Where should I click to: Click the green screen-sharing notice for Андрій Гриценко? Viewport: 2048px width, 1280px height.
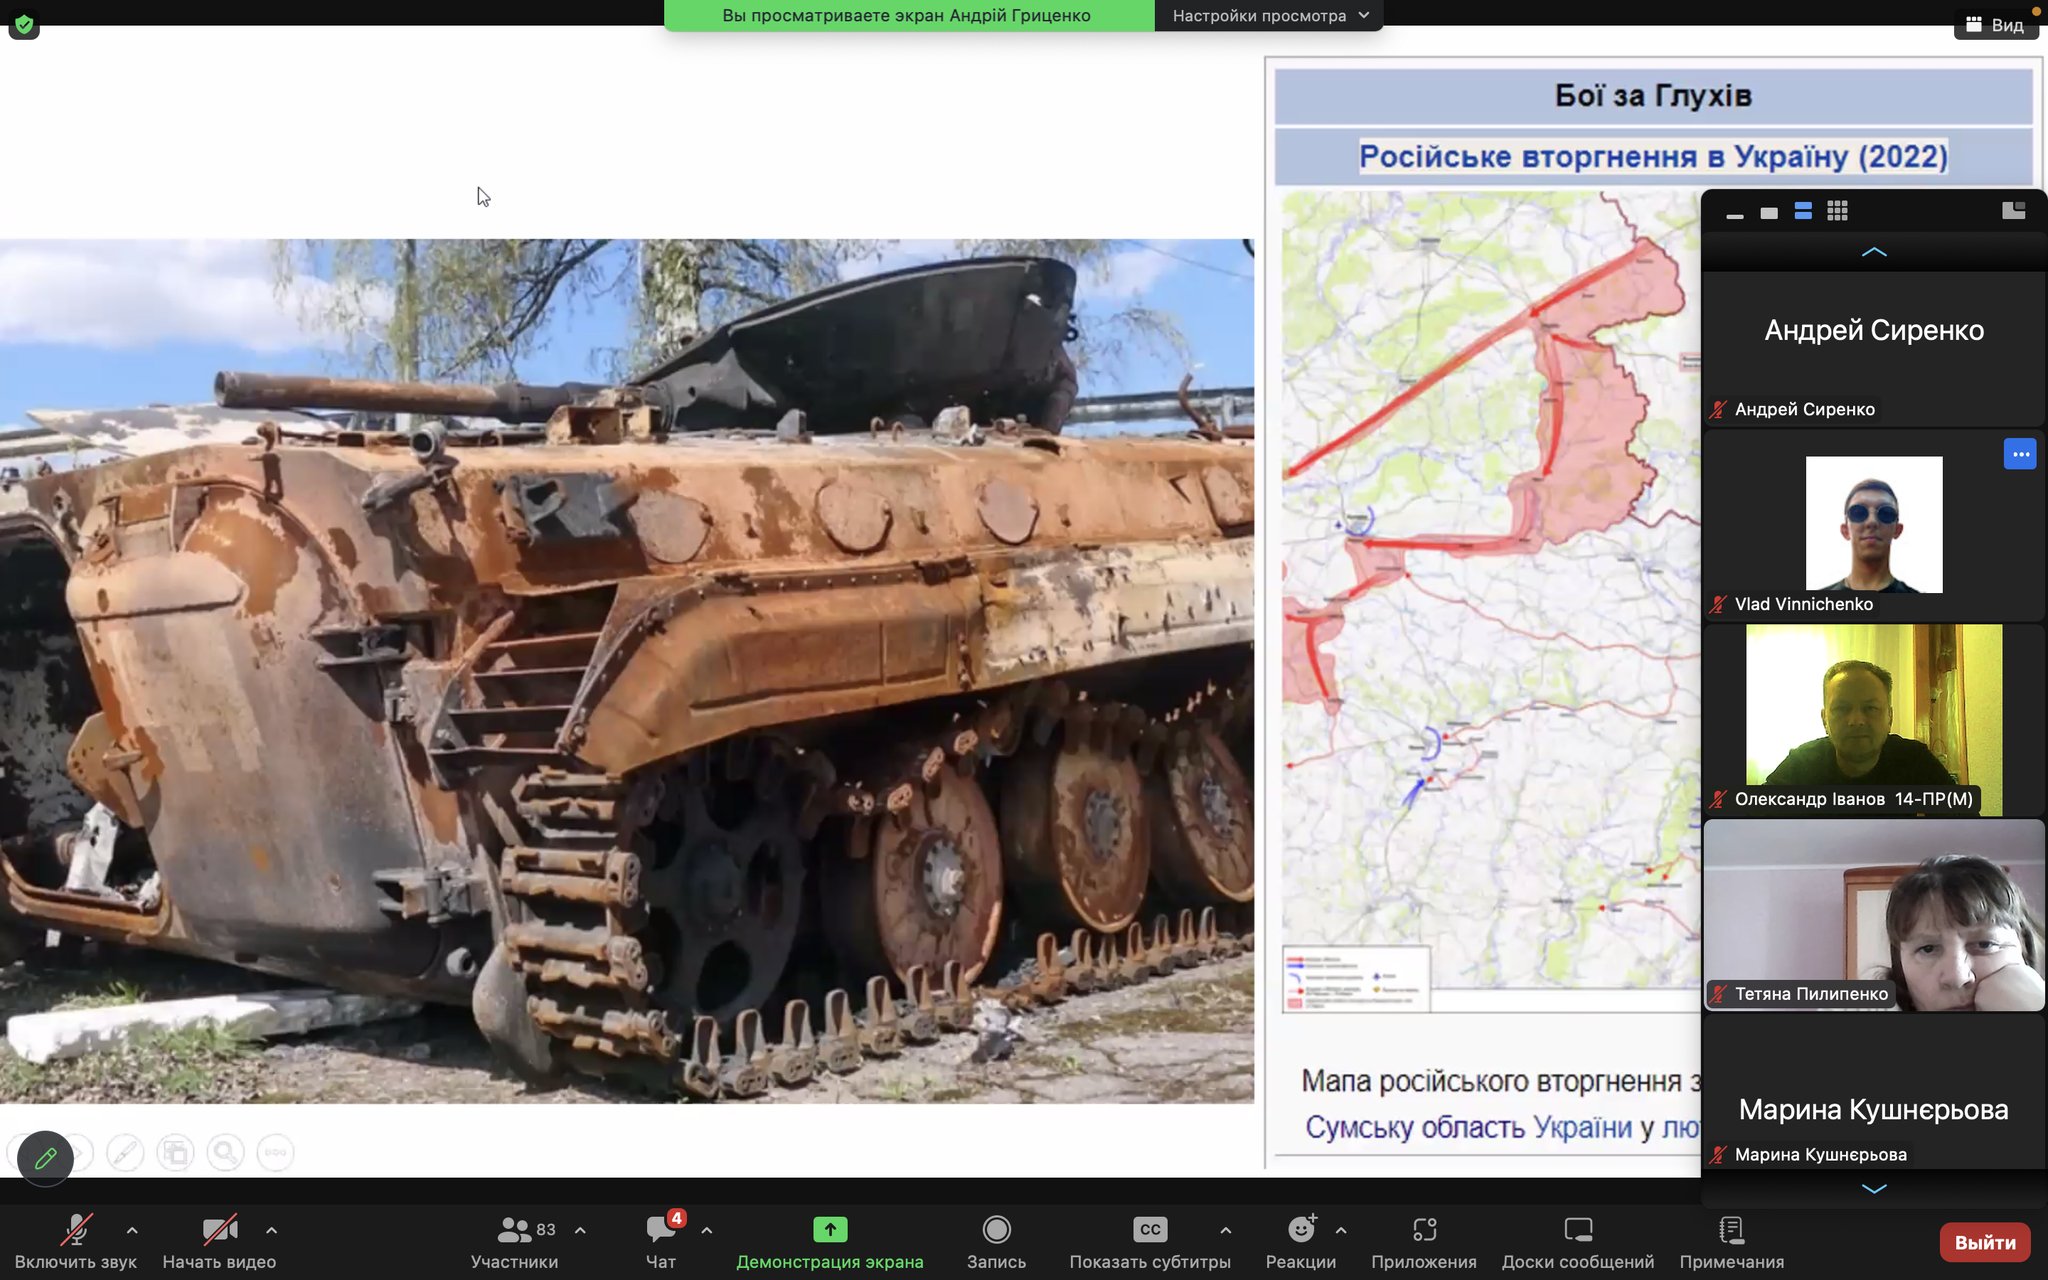click(908, 16)
